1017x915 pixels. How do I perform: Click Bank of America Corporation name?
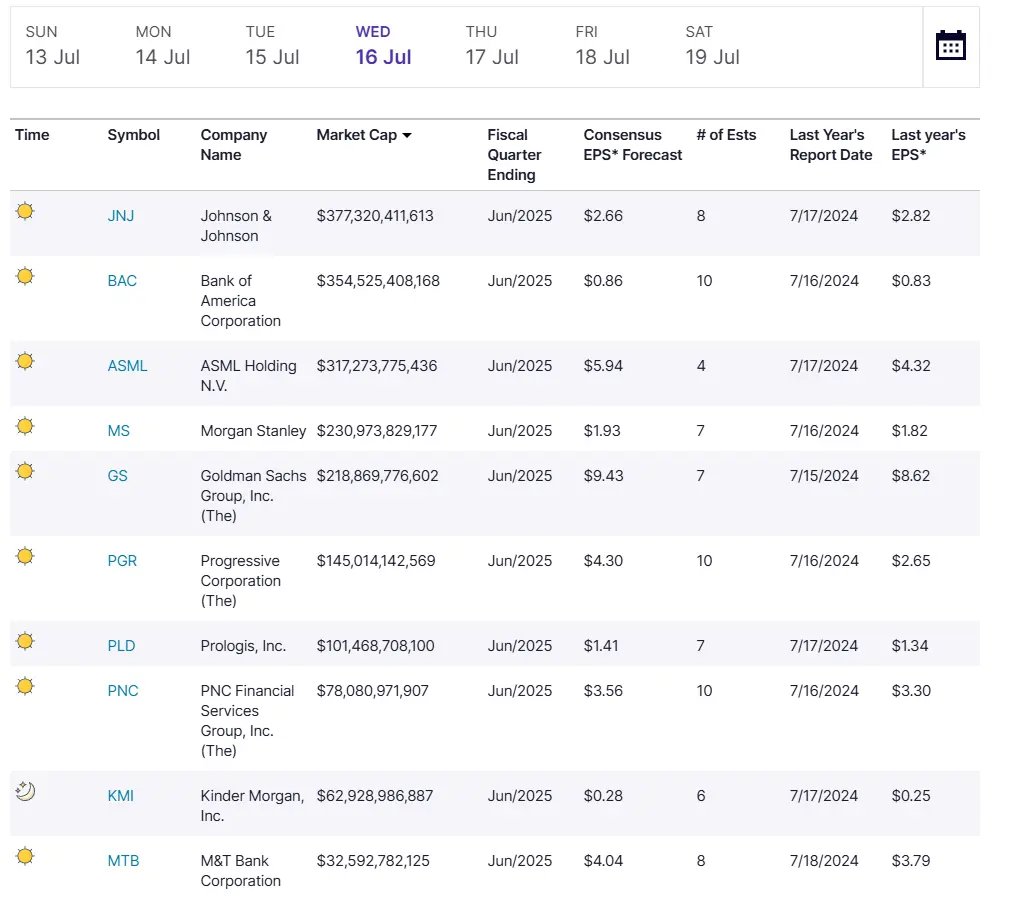click(241, 301)
